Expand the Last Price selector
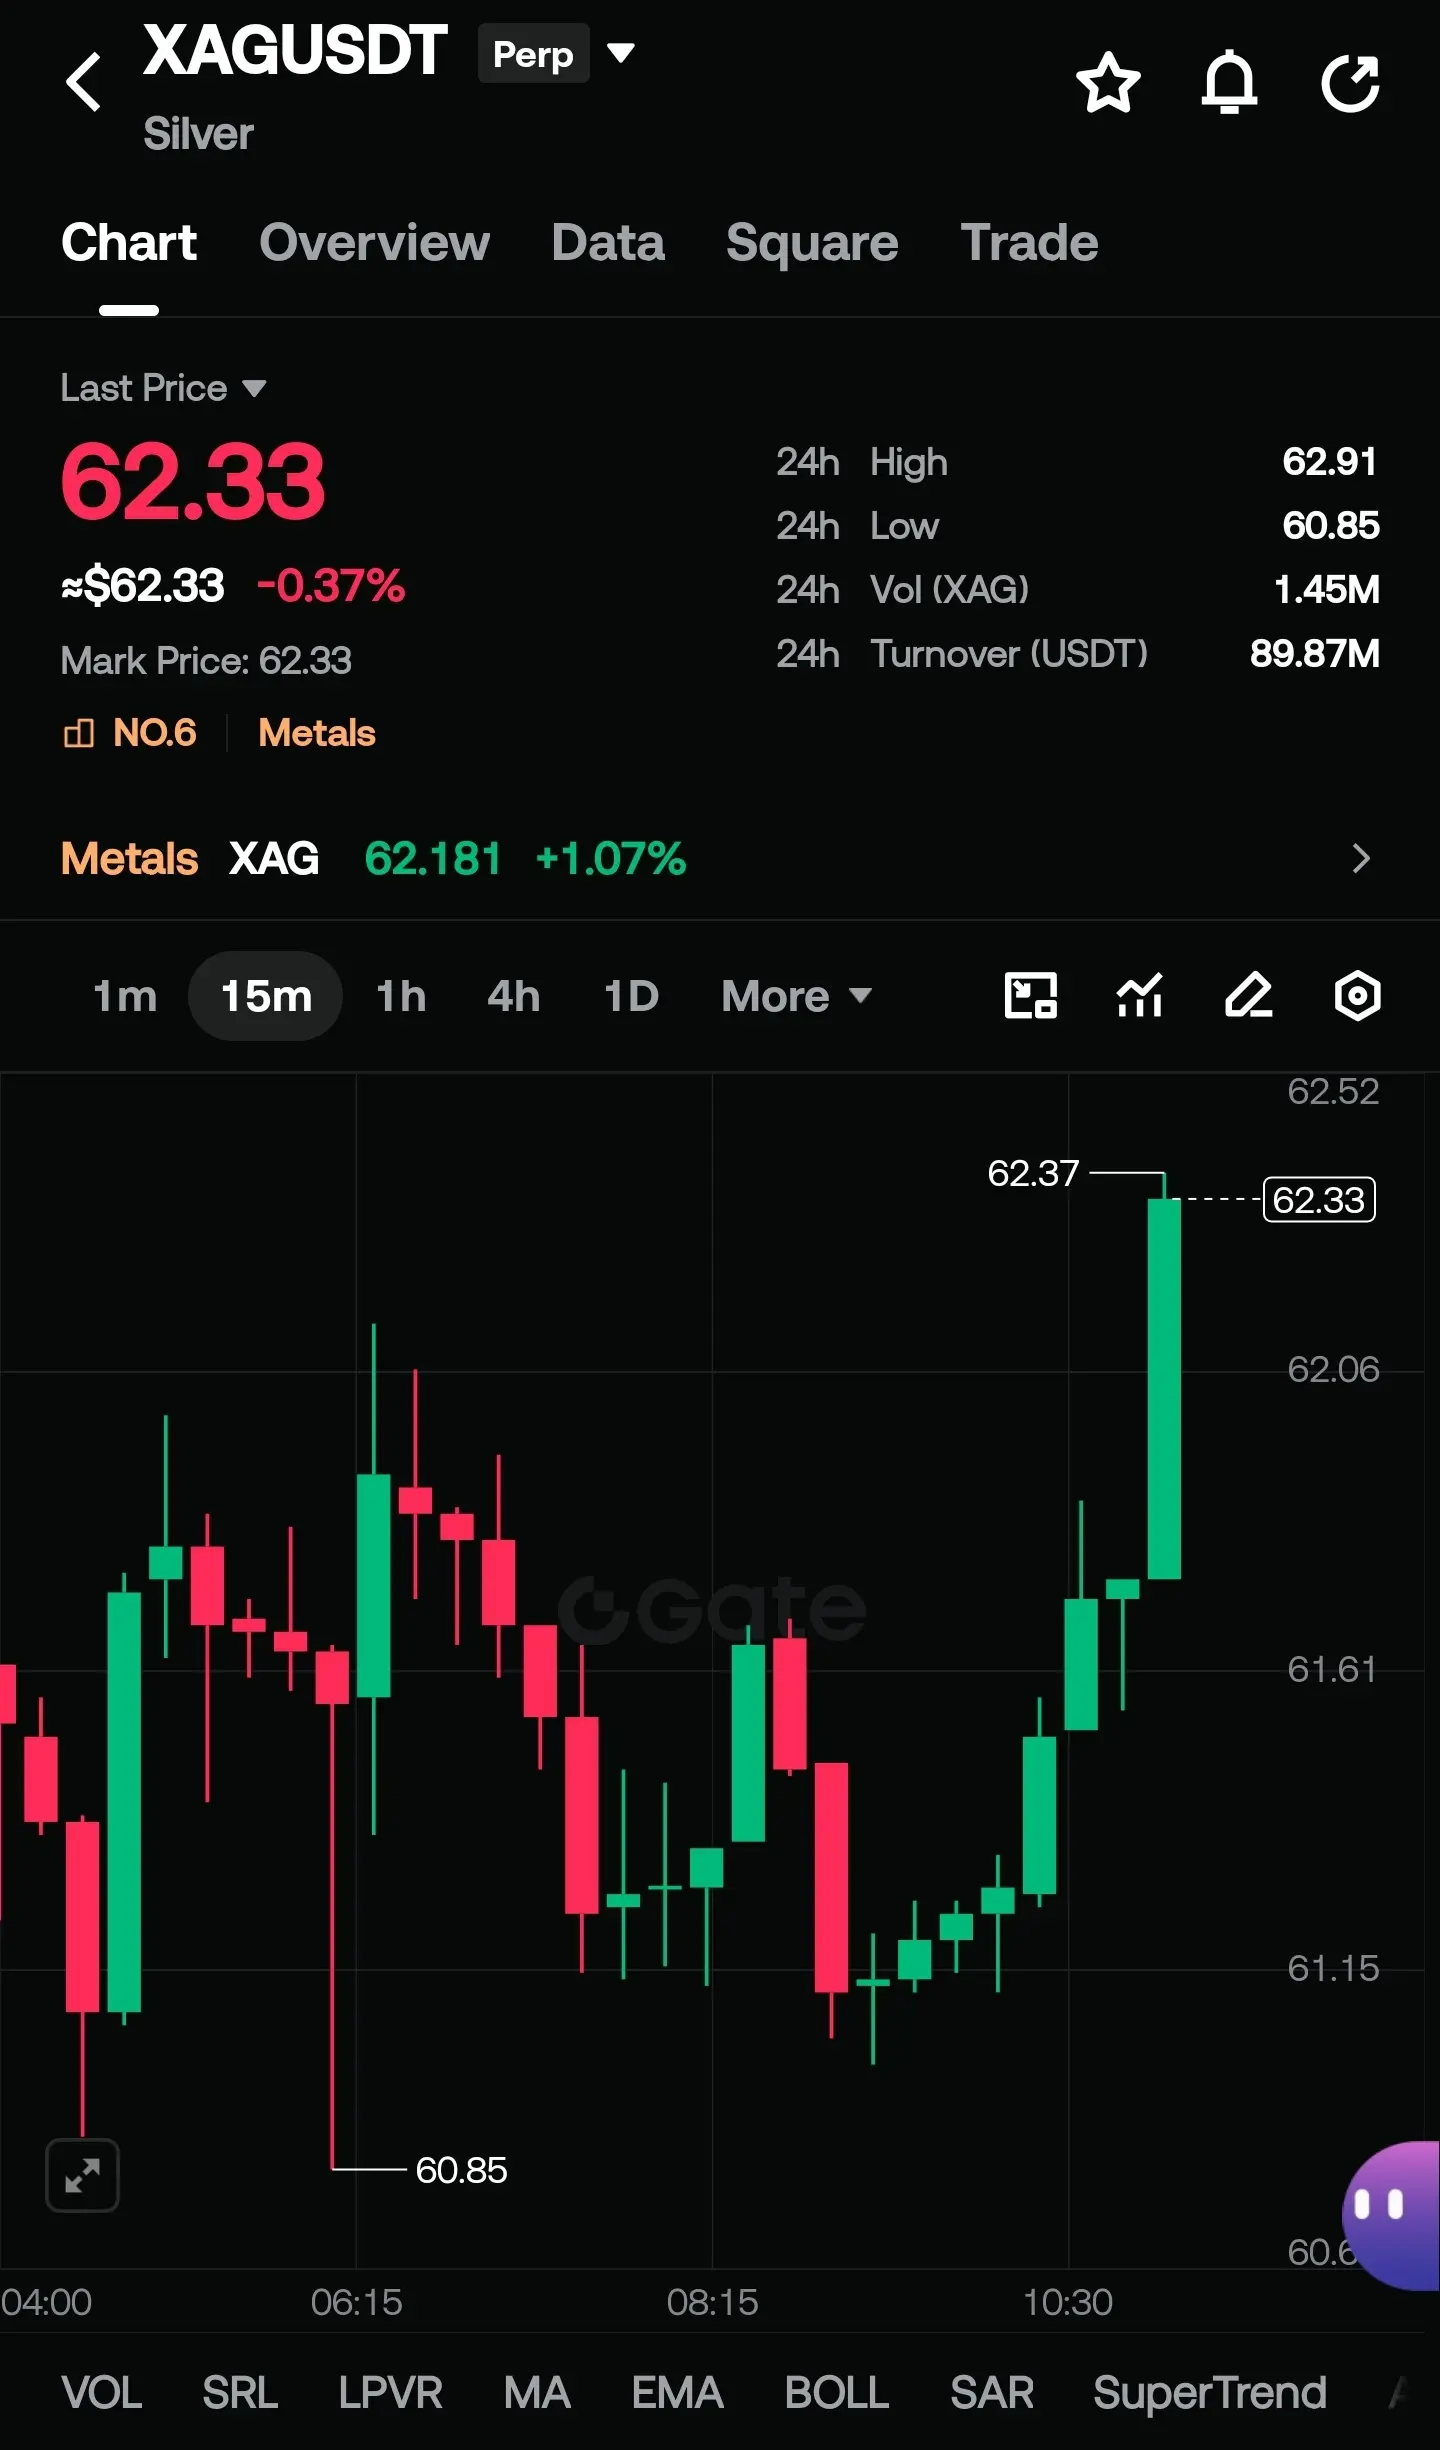This screenshot has height=2450, width=1440. (163, 388)
